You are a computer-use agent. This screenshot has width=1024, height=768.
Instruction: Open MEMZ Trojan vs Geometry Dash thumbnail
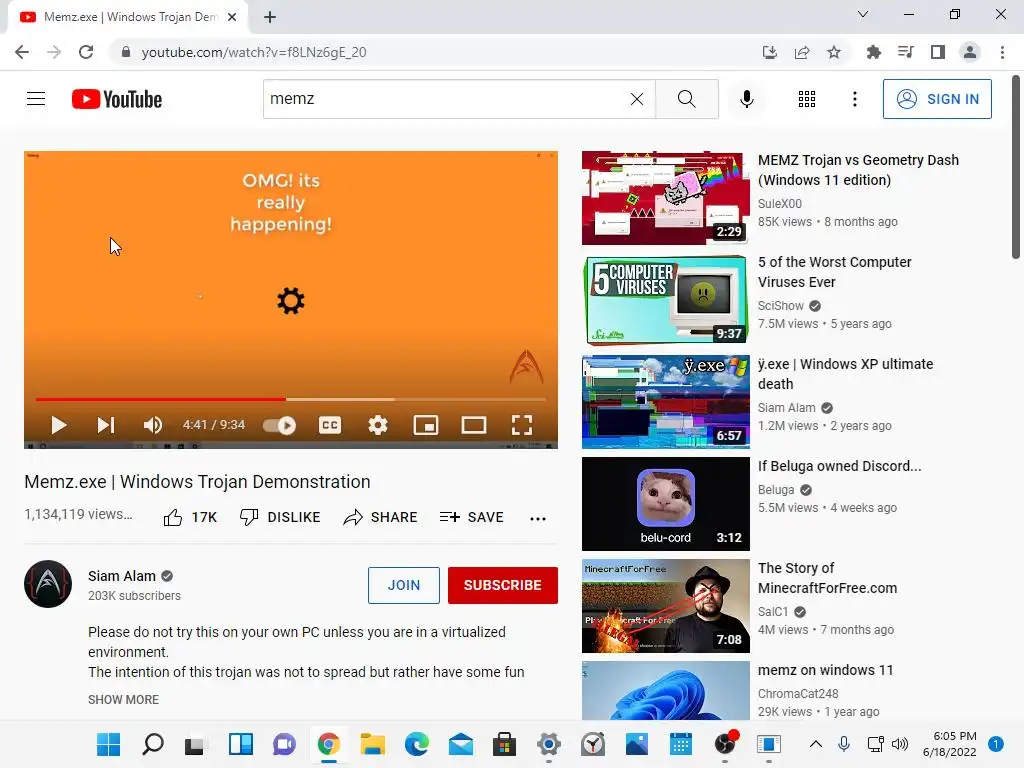[665, 198]
